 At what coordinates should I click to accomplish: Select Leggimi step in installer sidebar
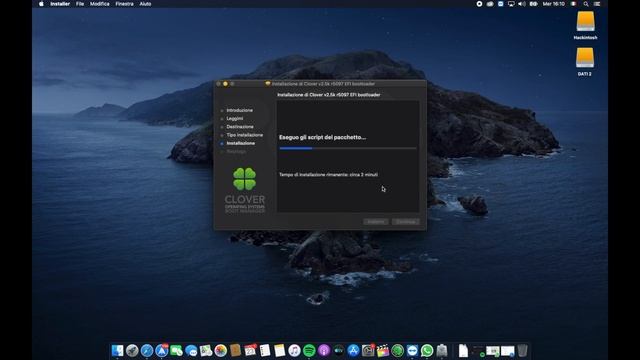(x=235, y=118)
